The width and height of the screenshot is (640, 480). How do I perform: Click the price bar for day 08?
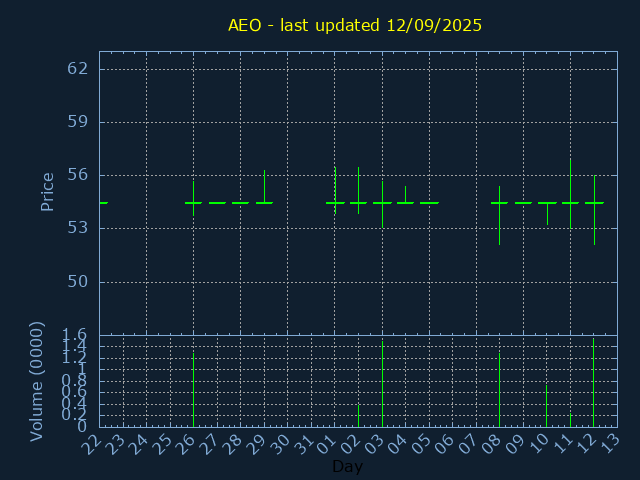[x=500, y=216]
